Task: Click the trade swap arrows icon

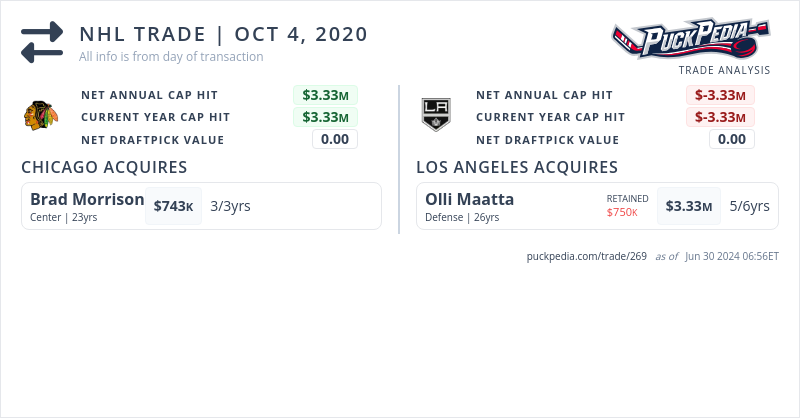Action: coord(42,43)
